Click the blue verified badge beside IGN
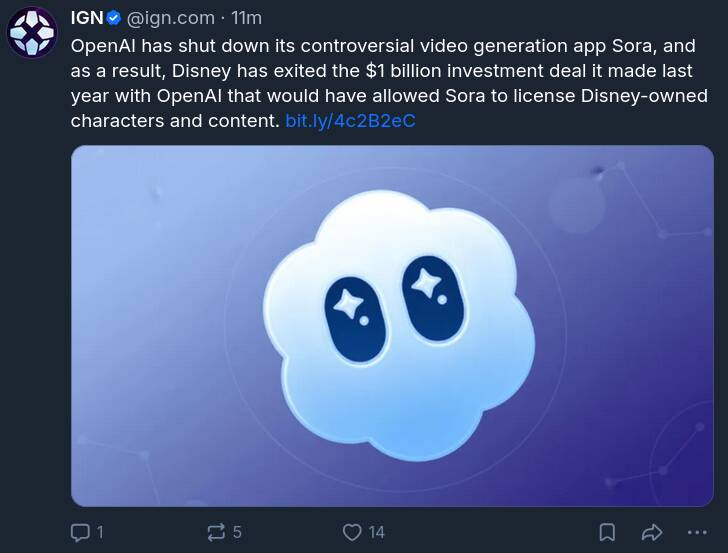This screenshot has height=553, width=728. point(115,18)
